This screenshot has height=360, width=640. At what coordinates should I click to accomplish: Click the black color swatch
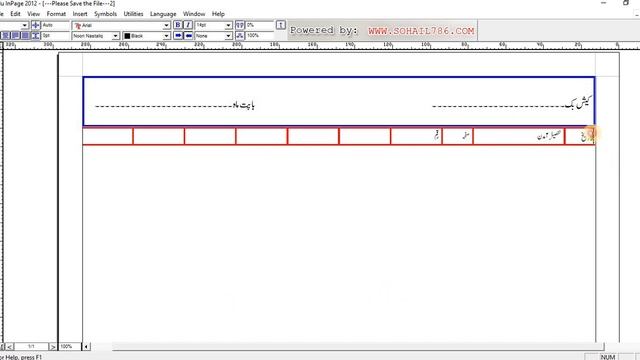(127, 36)
